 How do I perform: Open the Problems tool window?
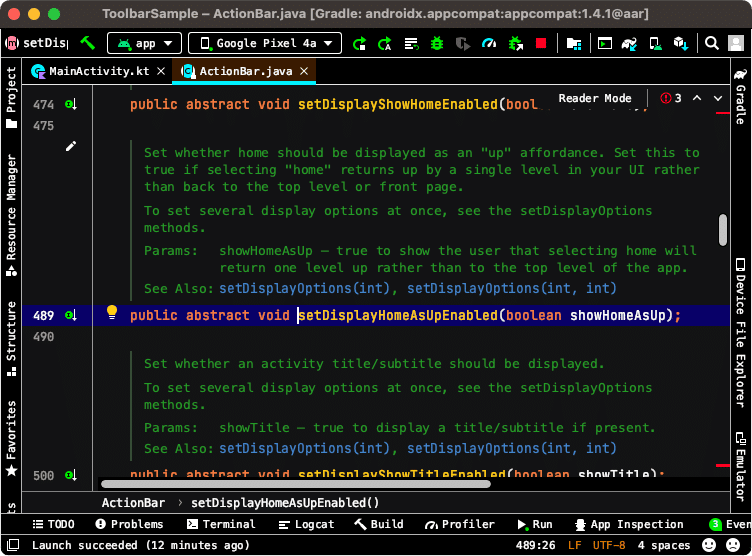click(x=129, y=524)
